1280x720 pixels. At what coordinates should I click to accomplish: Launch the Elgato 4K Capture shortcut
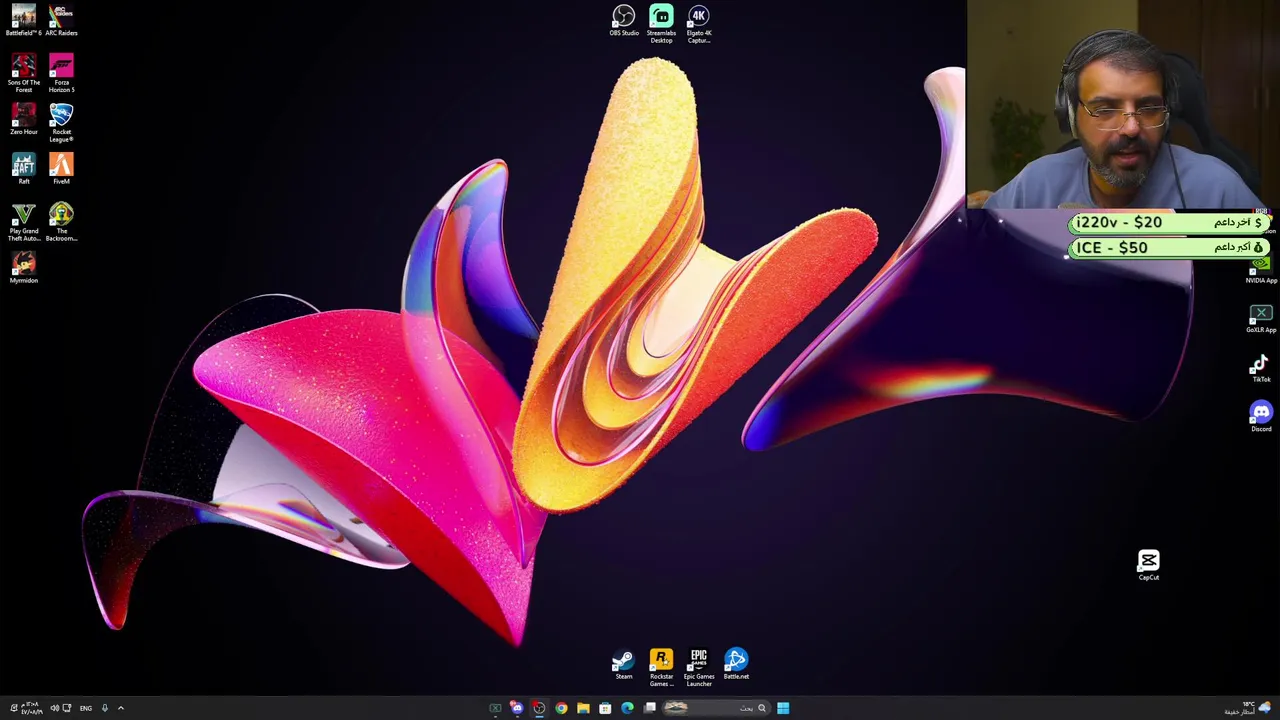coord(699,24)
